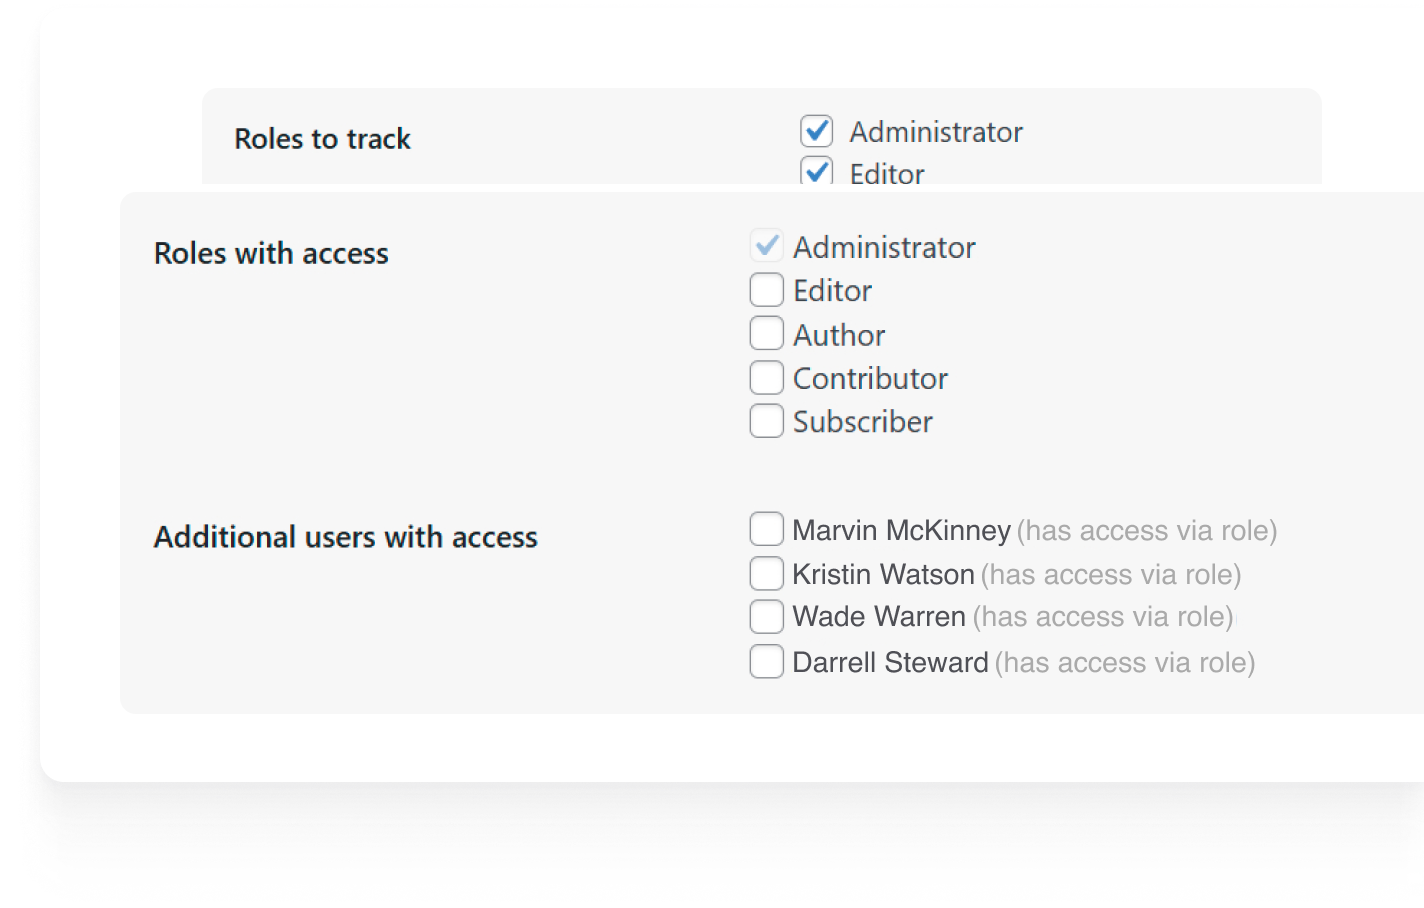Enable the Author role with access
This screenshot has width=1424, height=908.
(x=766, y=332)
